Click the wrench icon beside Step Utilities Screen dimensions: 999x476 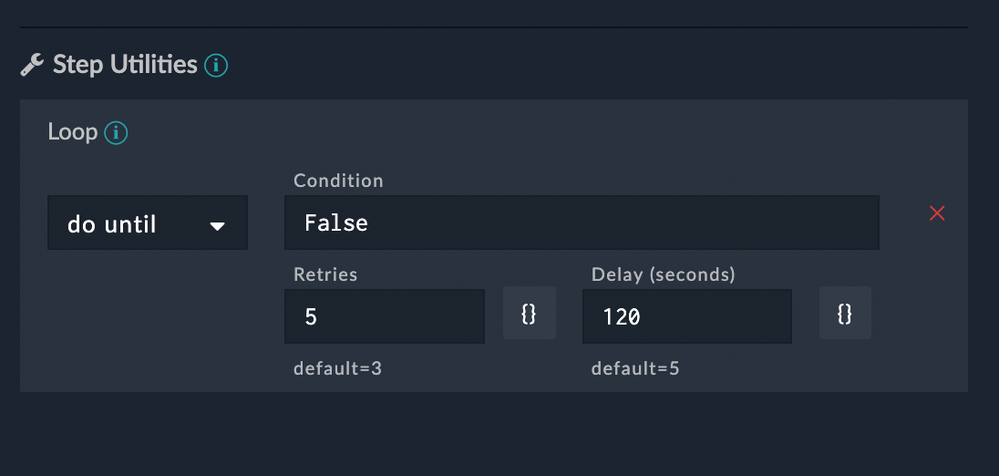coord(32,66)
